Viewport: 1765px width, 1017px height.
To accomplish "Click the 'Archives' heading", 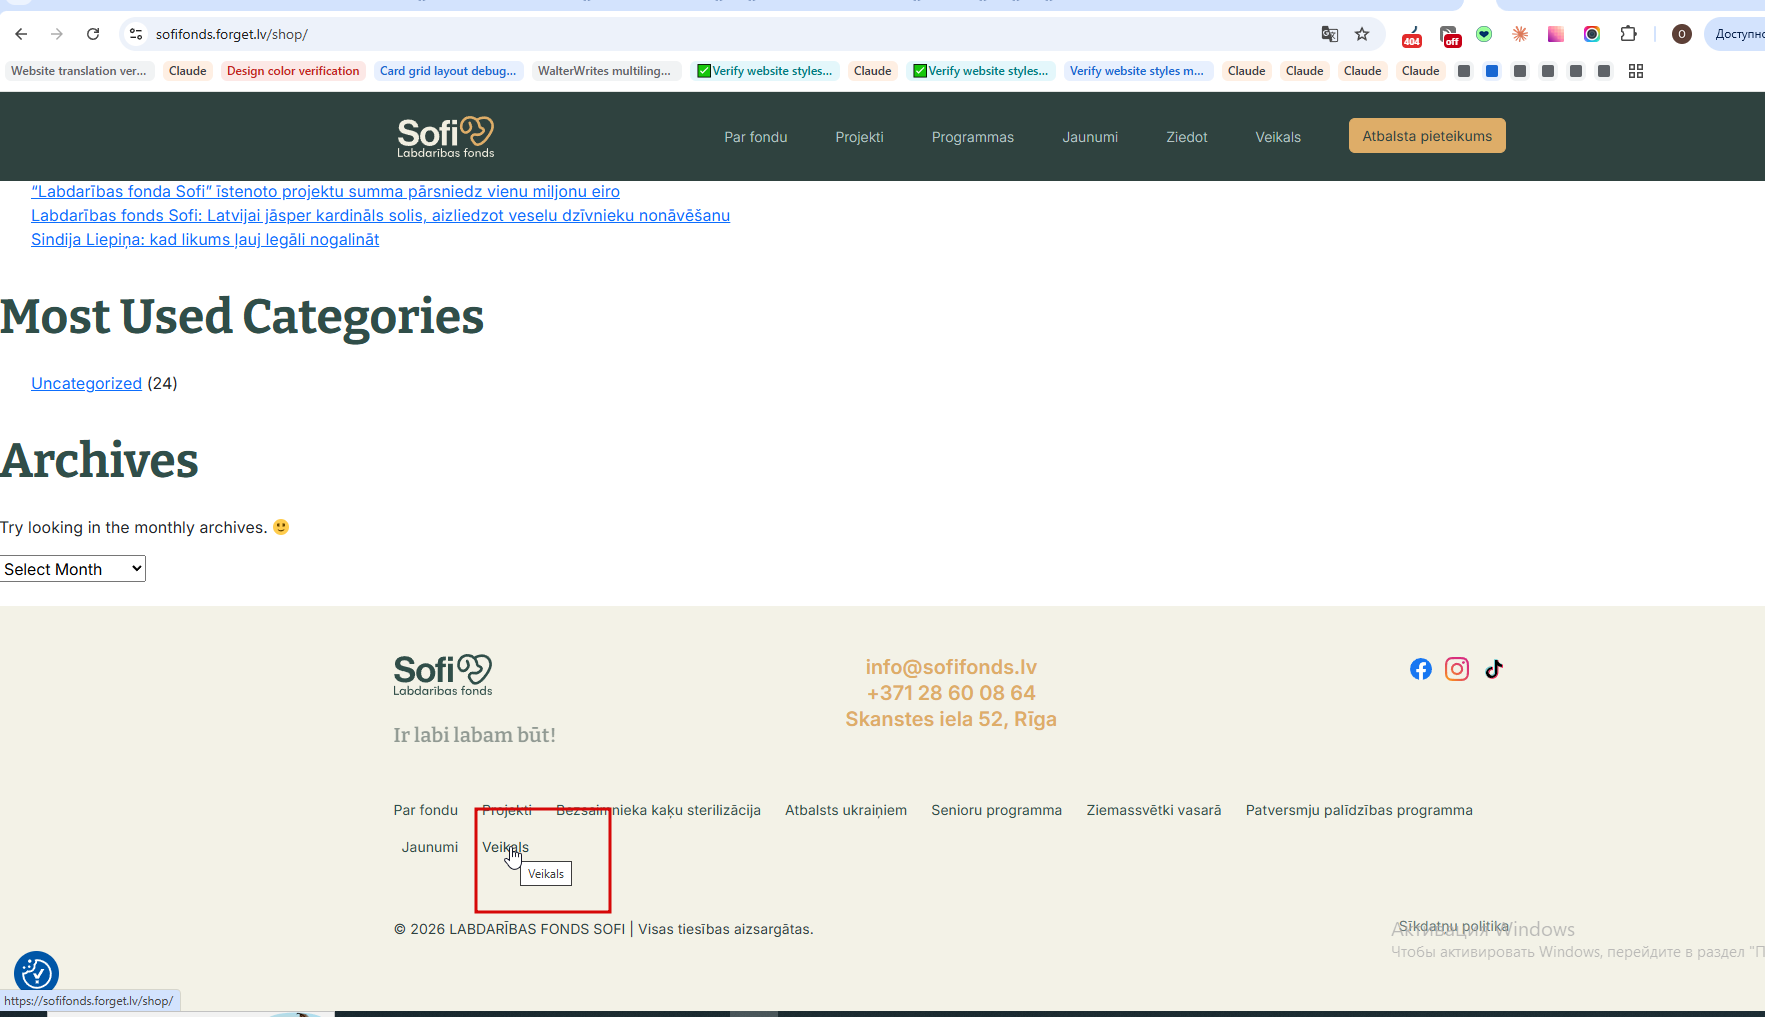I will (99, 461).
